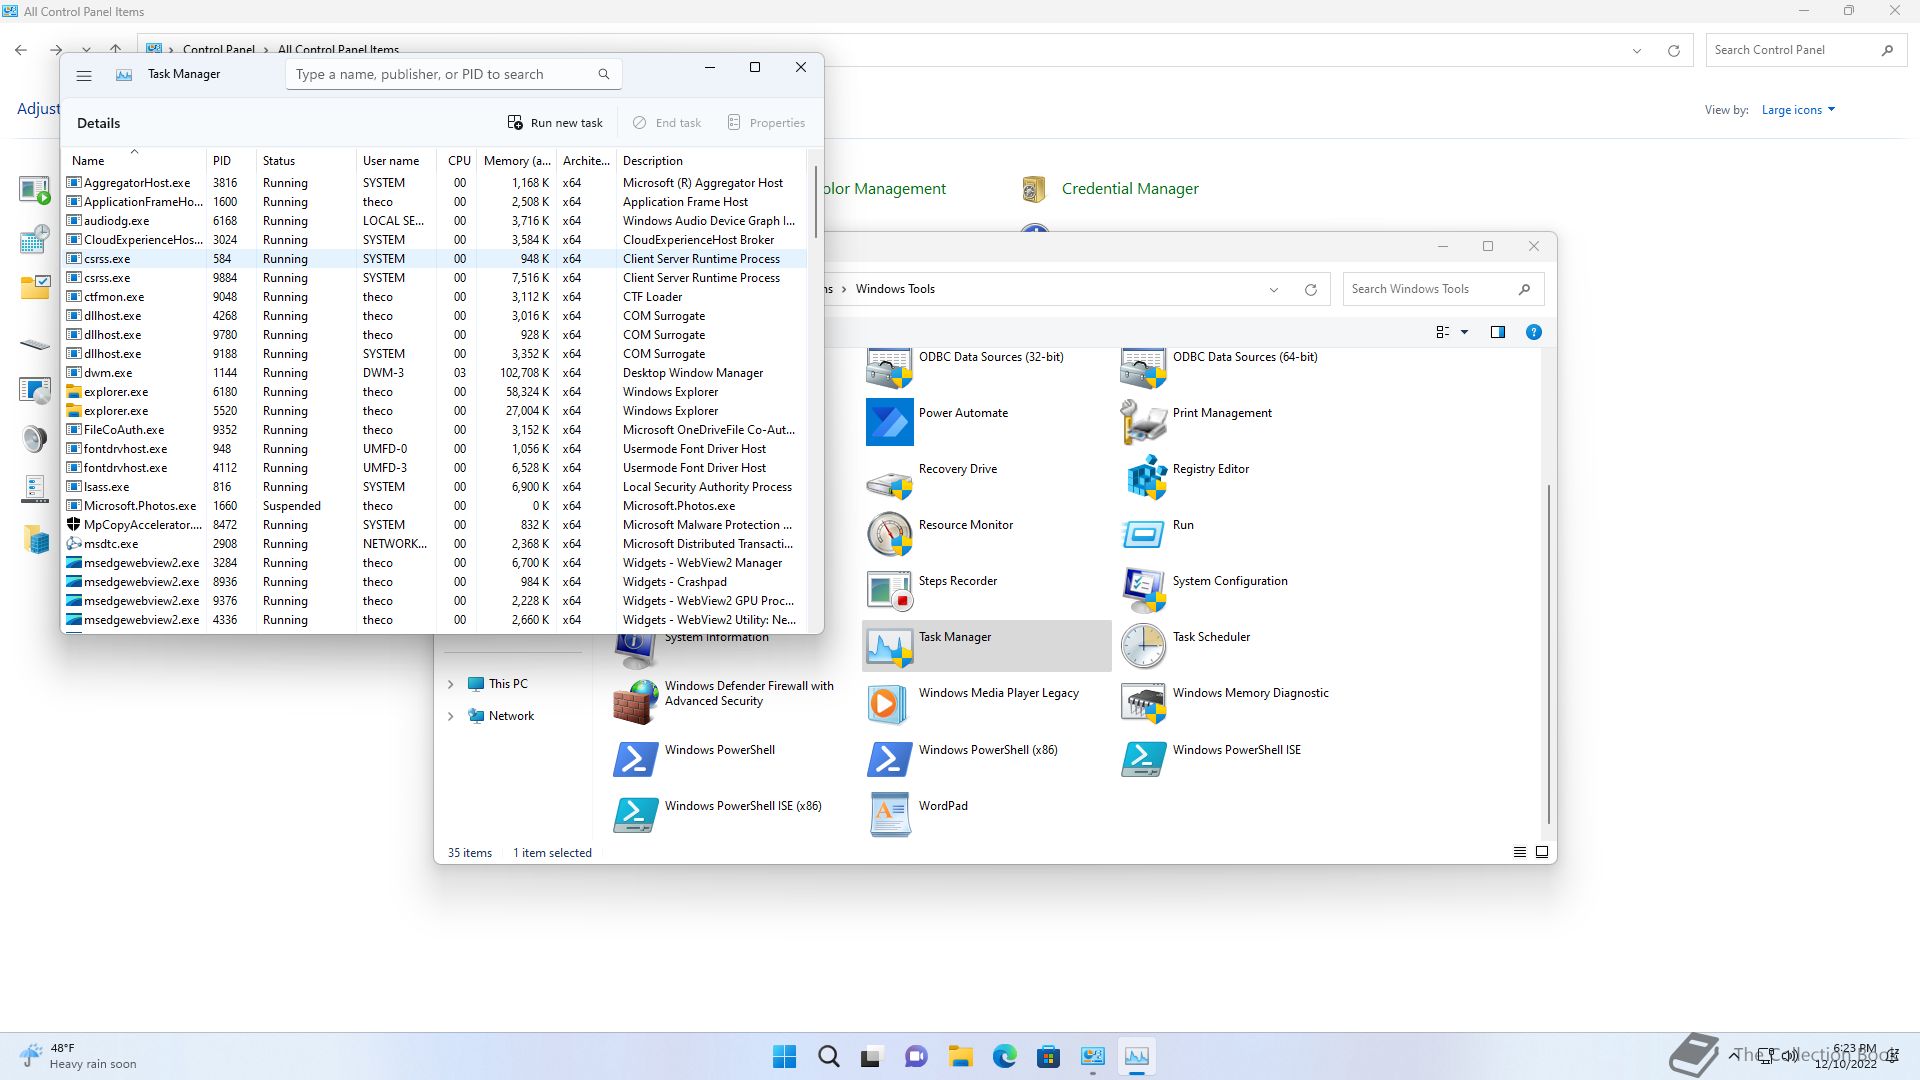Select msdtc.exe process row
The height and width of the screenshot is (1080, 1920).
point(435,544)
